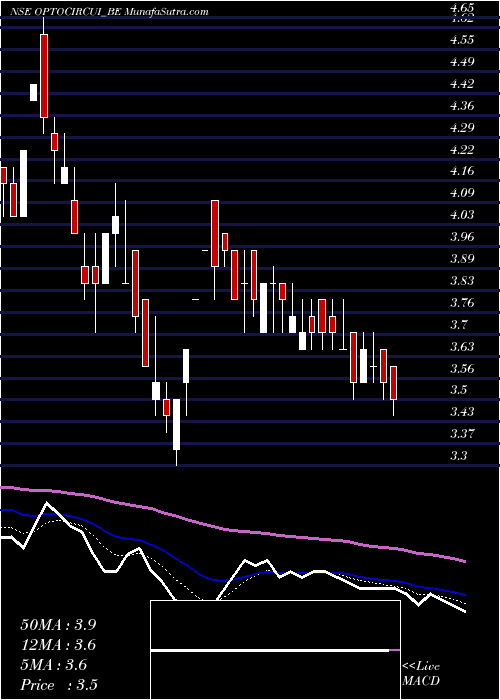Screen dimensions: 500x700
Task: Click the 4.29 price axis label
Action: pos(462,127)
